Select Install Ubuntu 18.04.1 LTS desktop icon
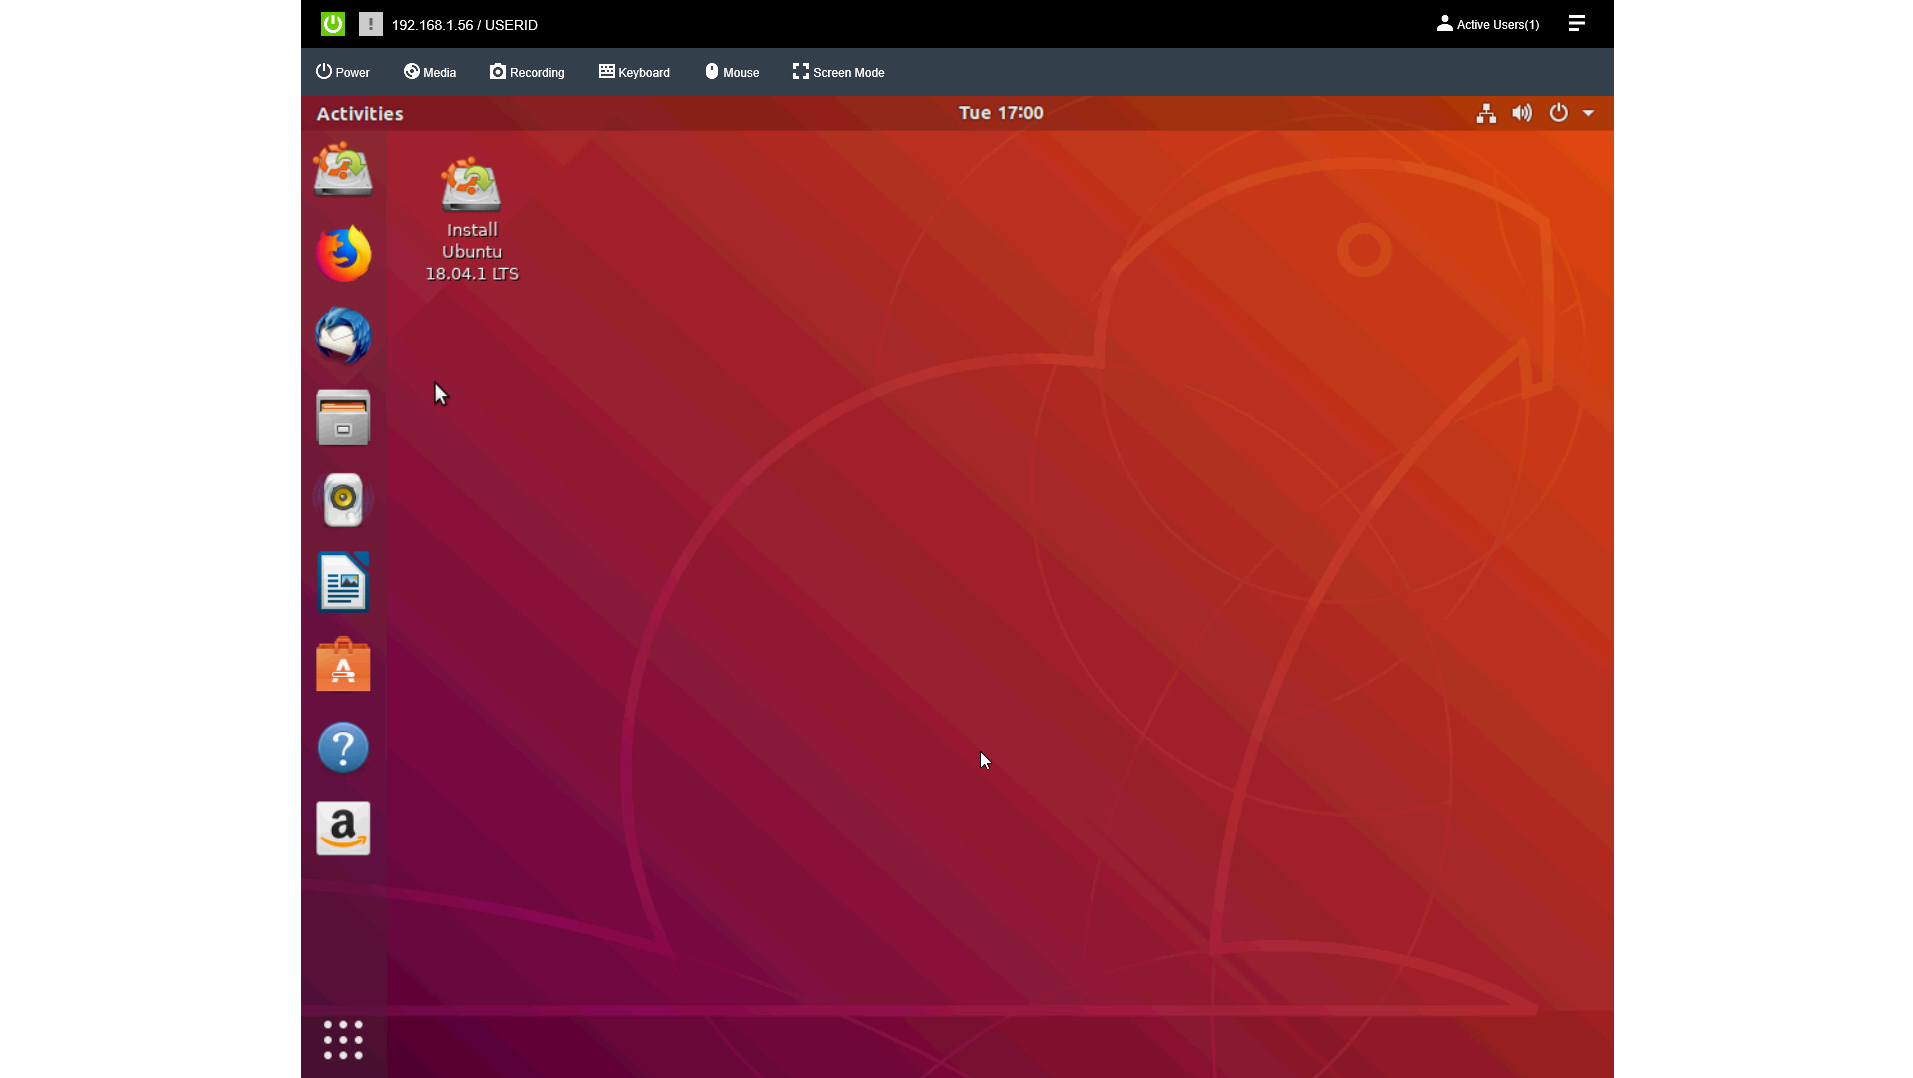 [471, 219]
